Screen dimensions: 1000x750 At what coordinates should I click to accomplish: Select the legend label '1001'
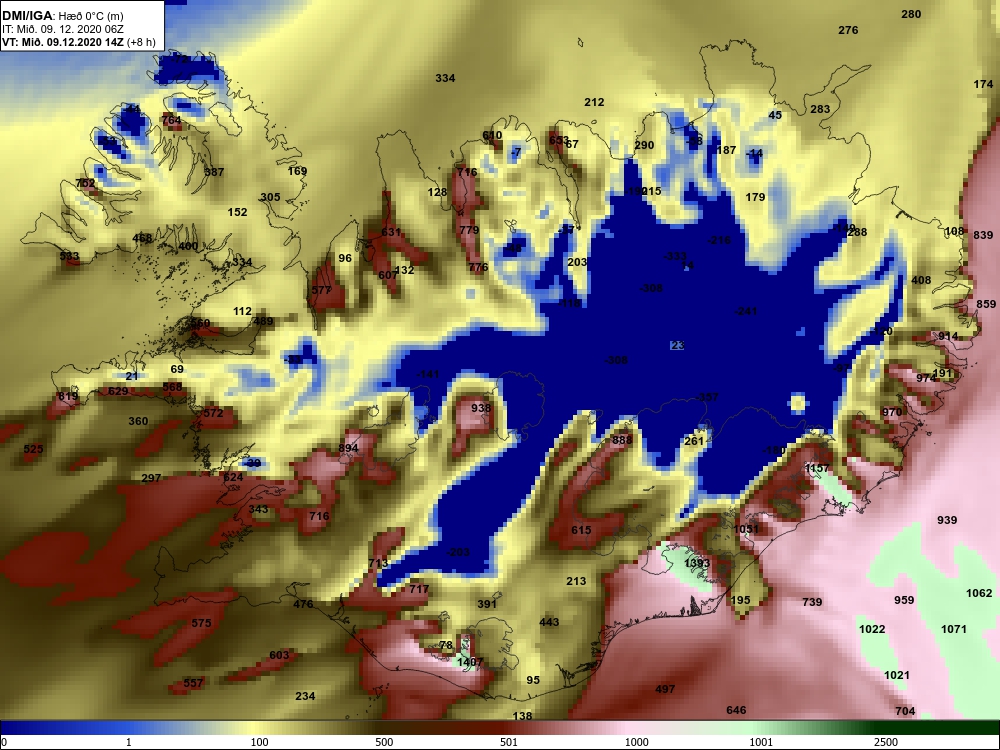point(761,742)
